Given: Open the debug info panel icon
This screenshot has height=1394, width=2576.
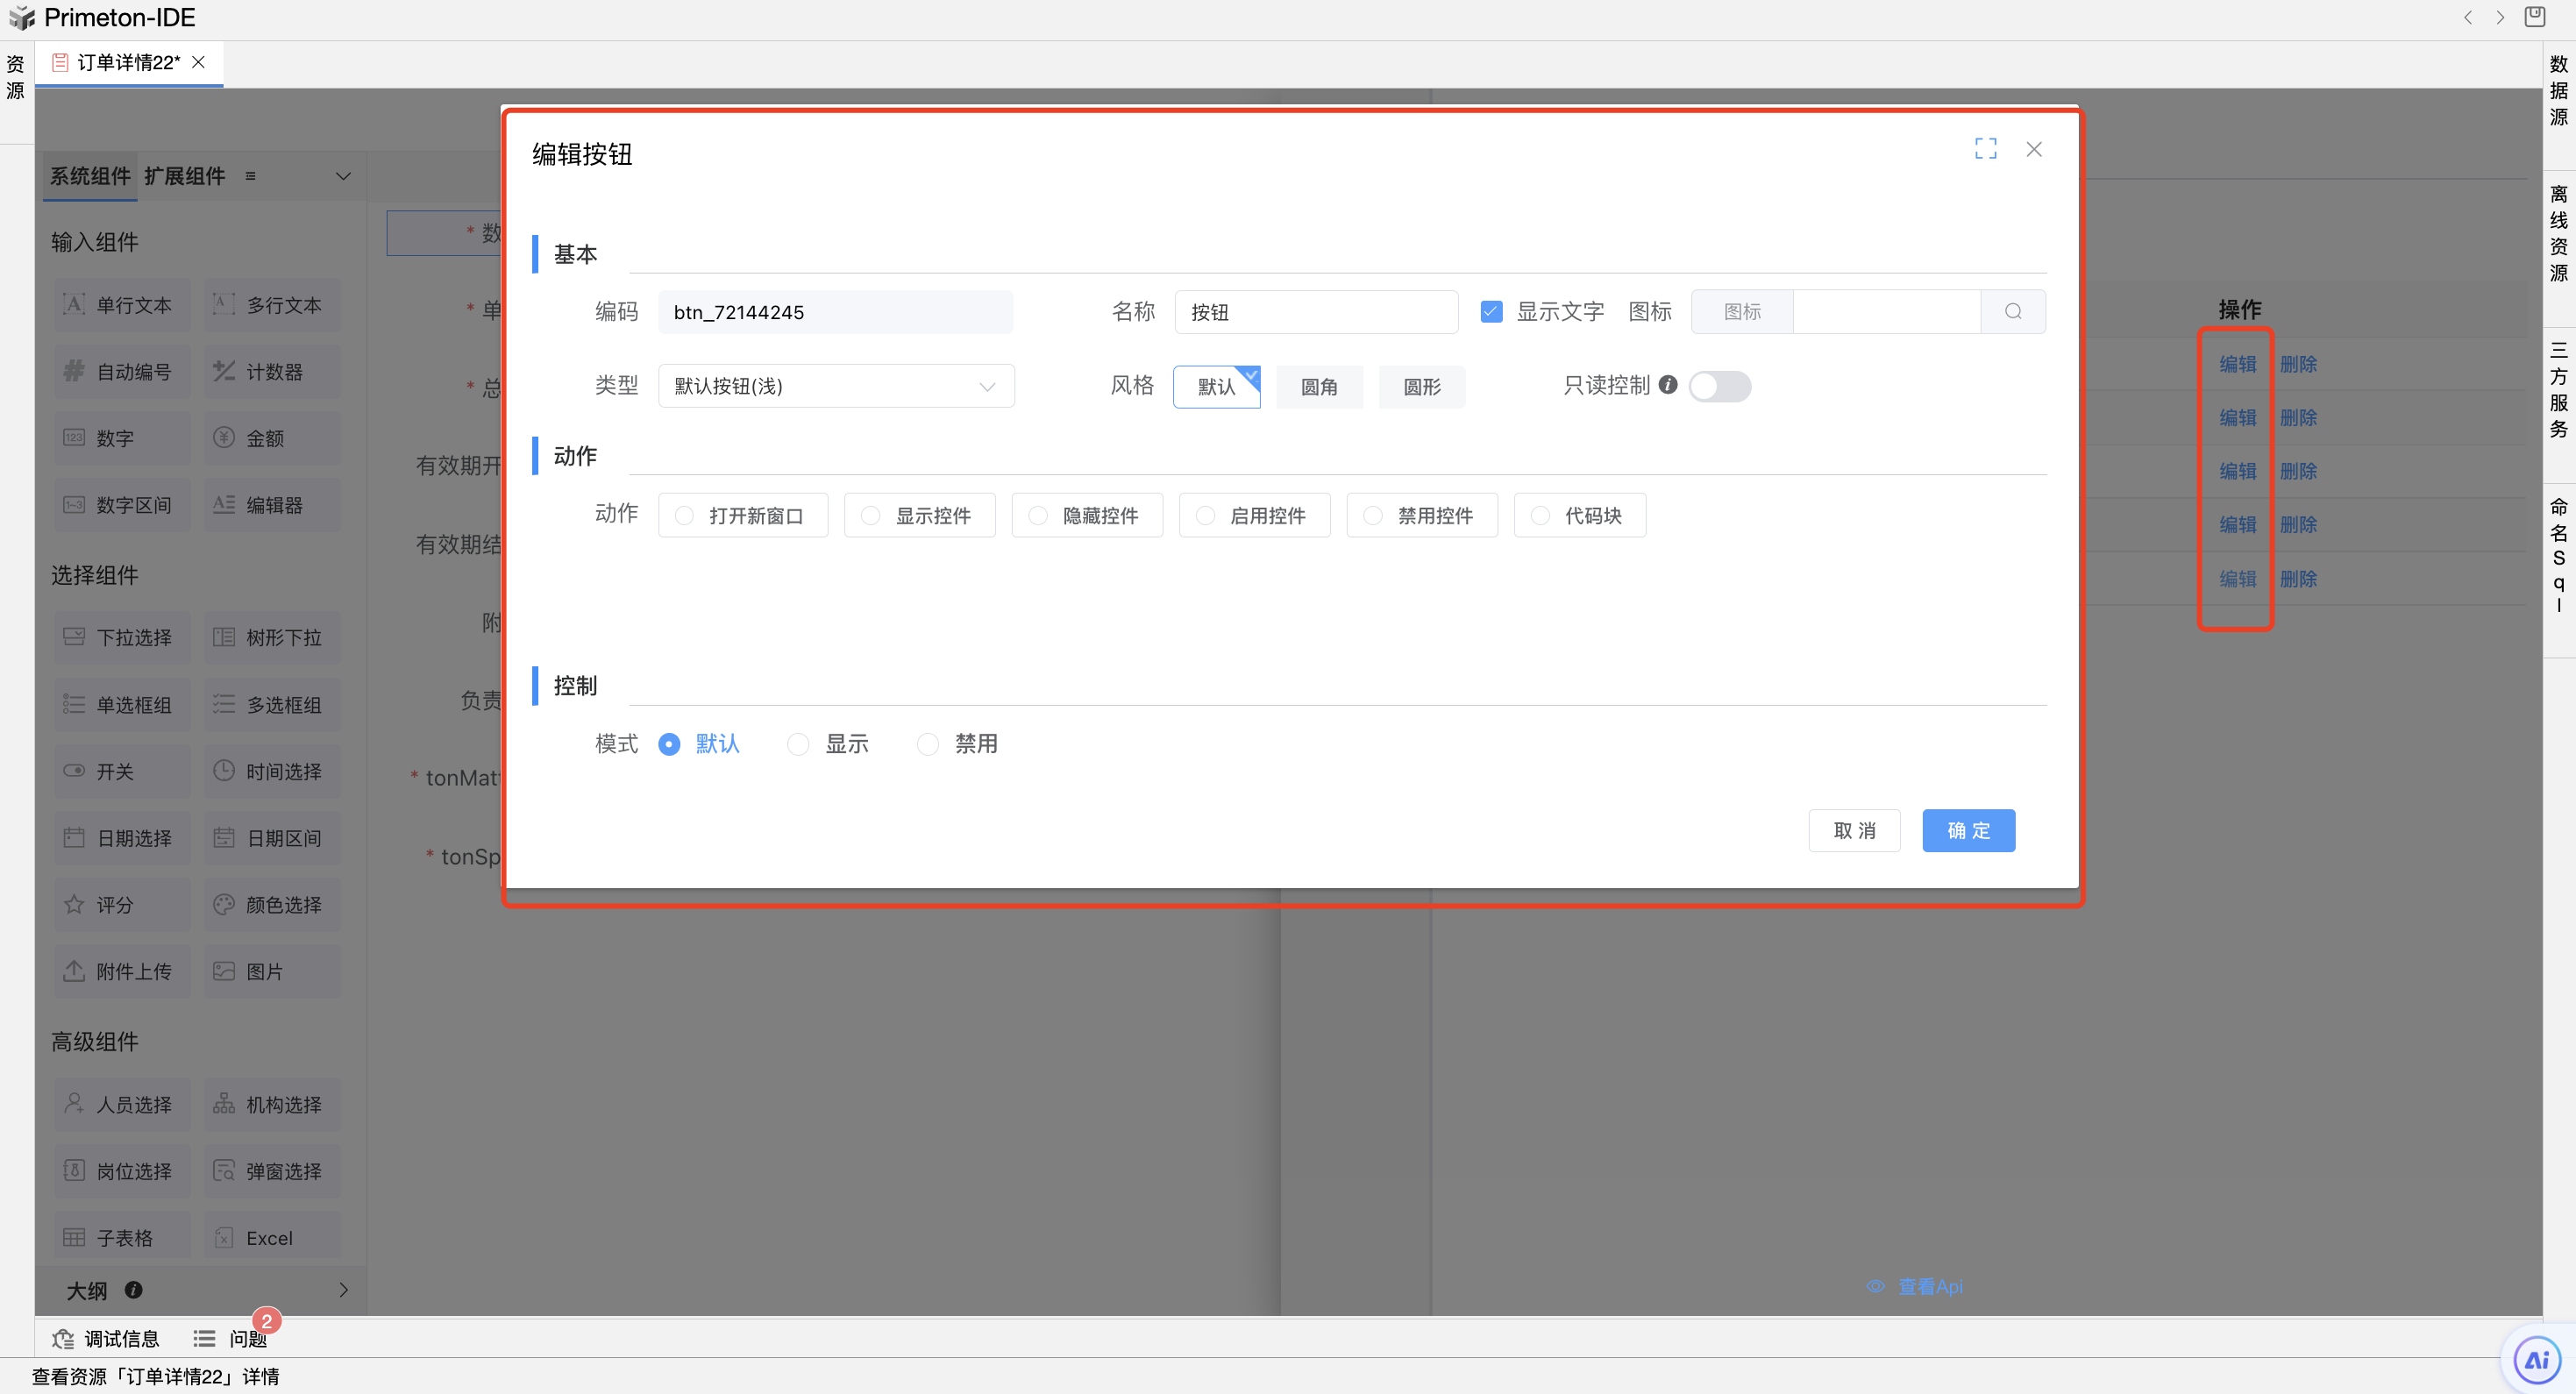Looking at the screenshot, I should pos(64,1339).
